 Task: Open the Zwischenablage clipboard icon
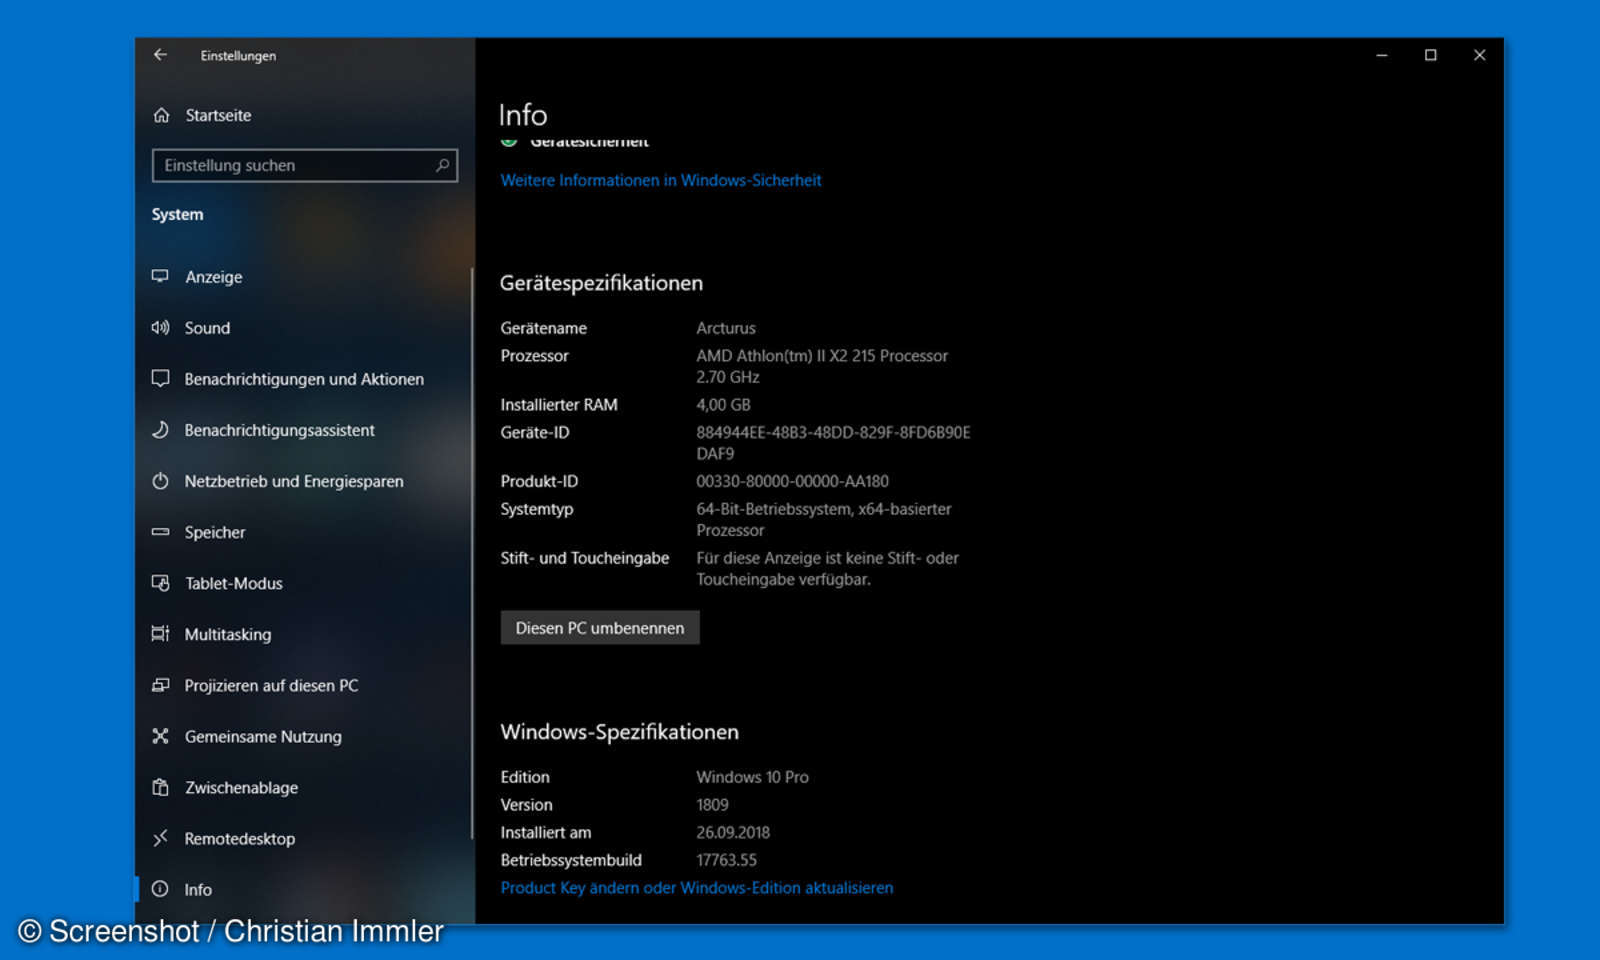(161, 788)
